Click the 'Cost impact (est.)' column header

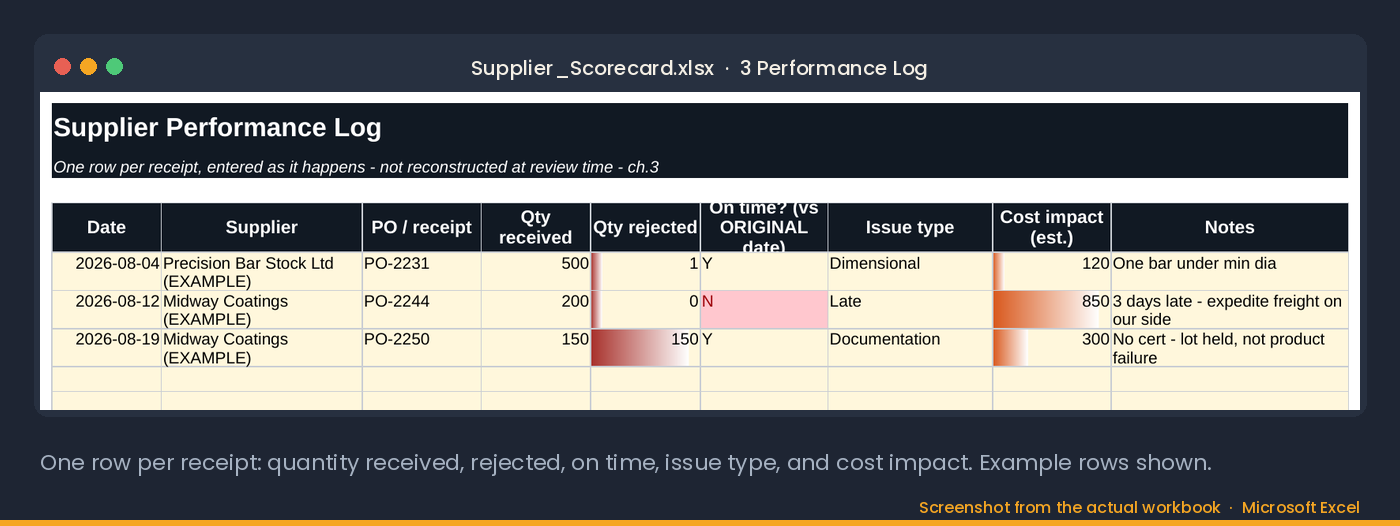[x=1051, y=227]
